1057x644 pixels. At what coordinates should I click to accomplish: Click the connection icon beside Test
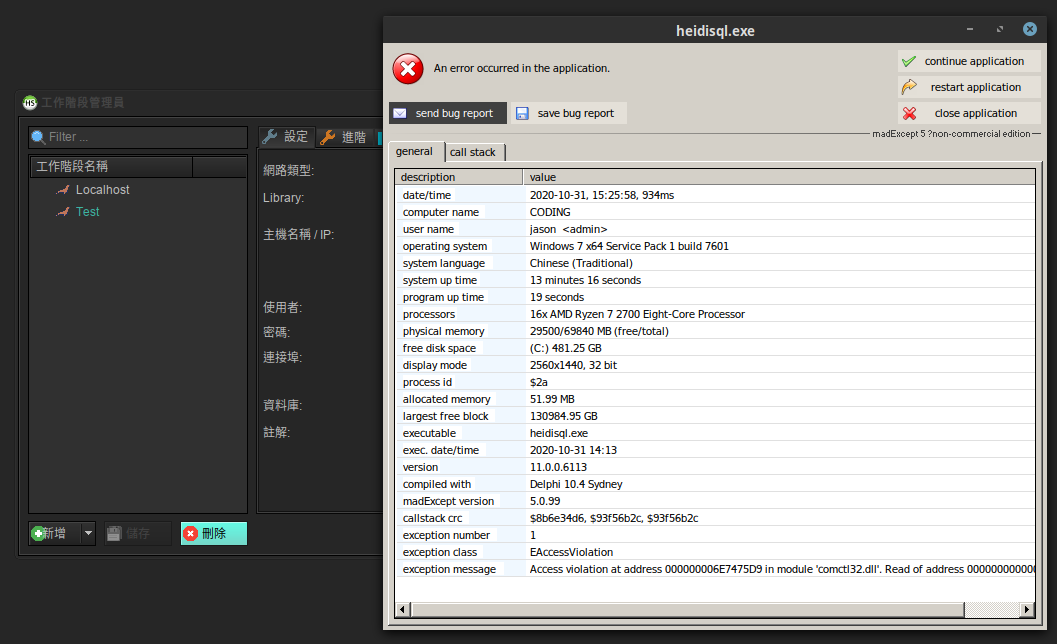point(63,212)
